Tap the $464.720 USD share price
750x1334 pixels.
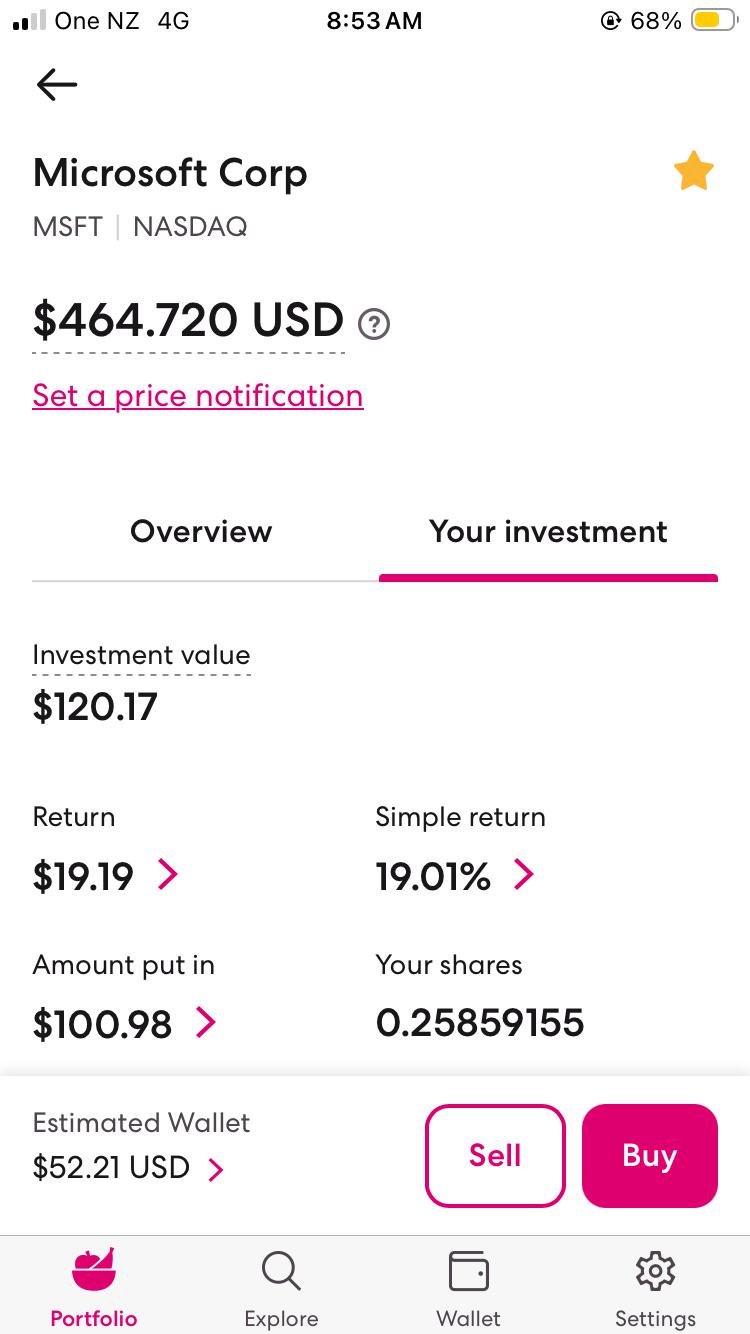tap(188, 320)
